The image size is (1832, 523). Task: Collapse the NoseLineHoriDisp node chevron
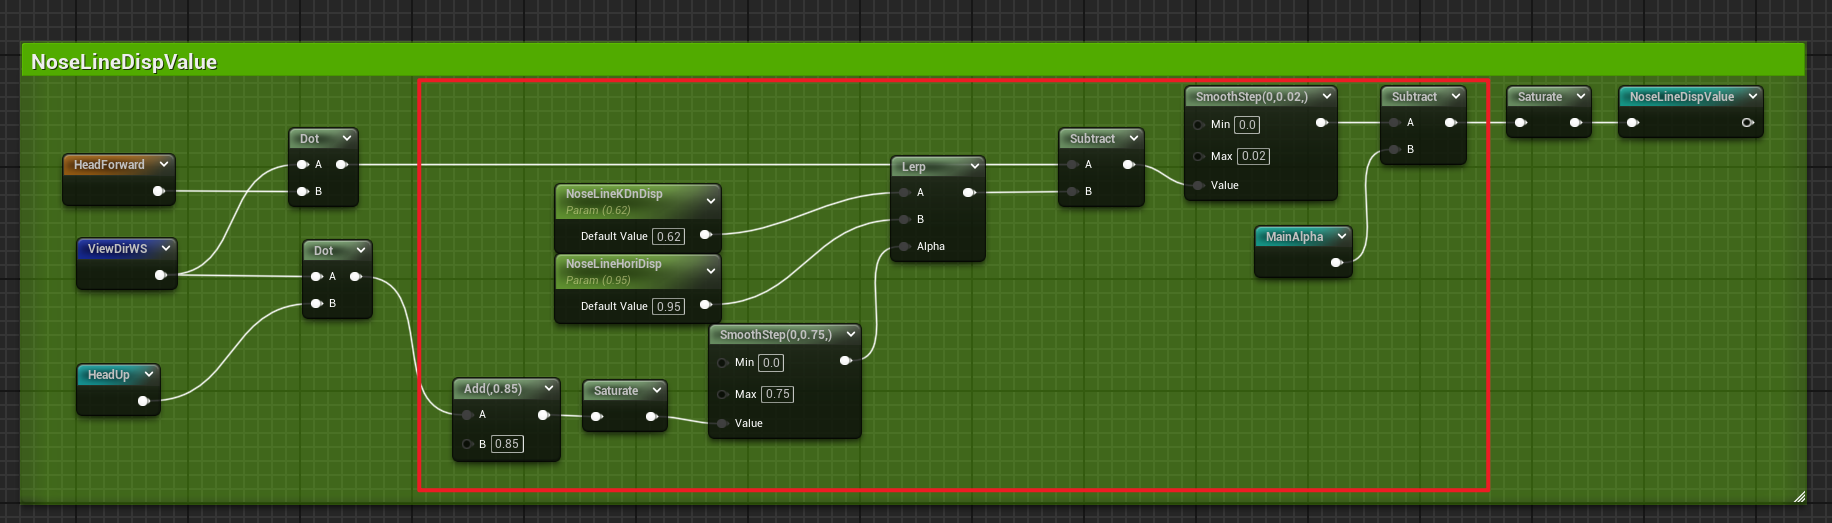pos(711,271)
